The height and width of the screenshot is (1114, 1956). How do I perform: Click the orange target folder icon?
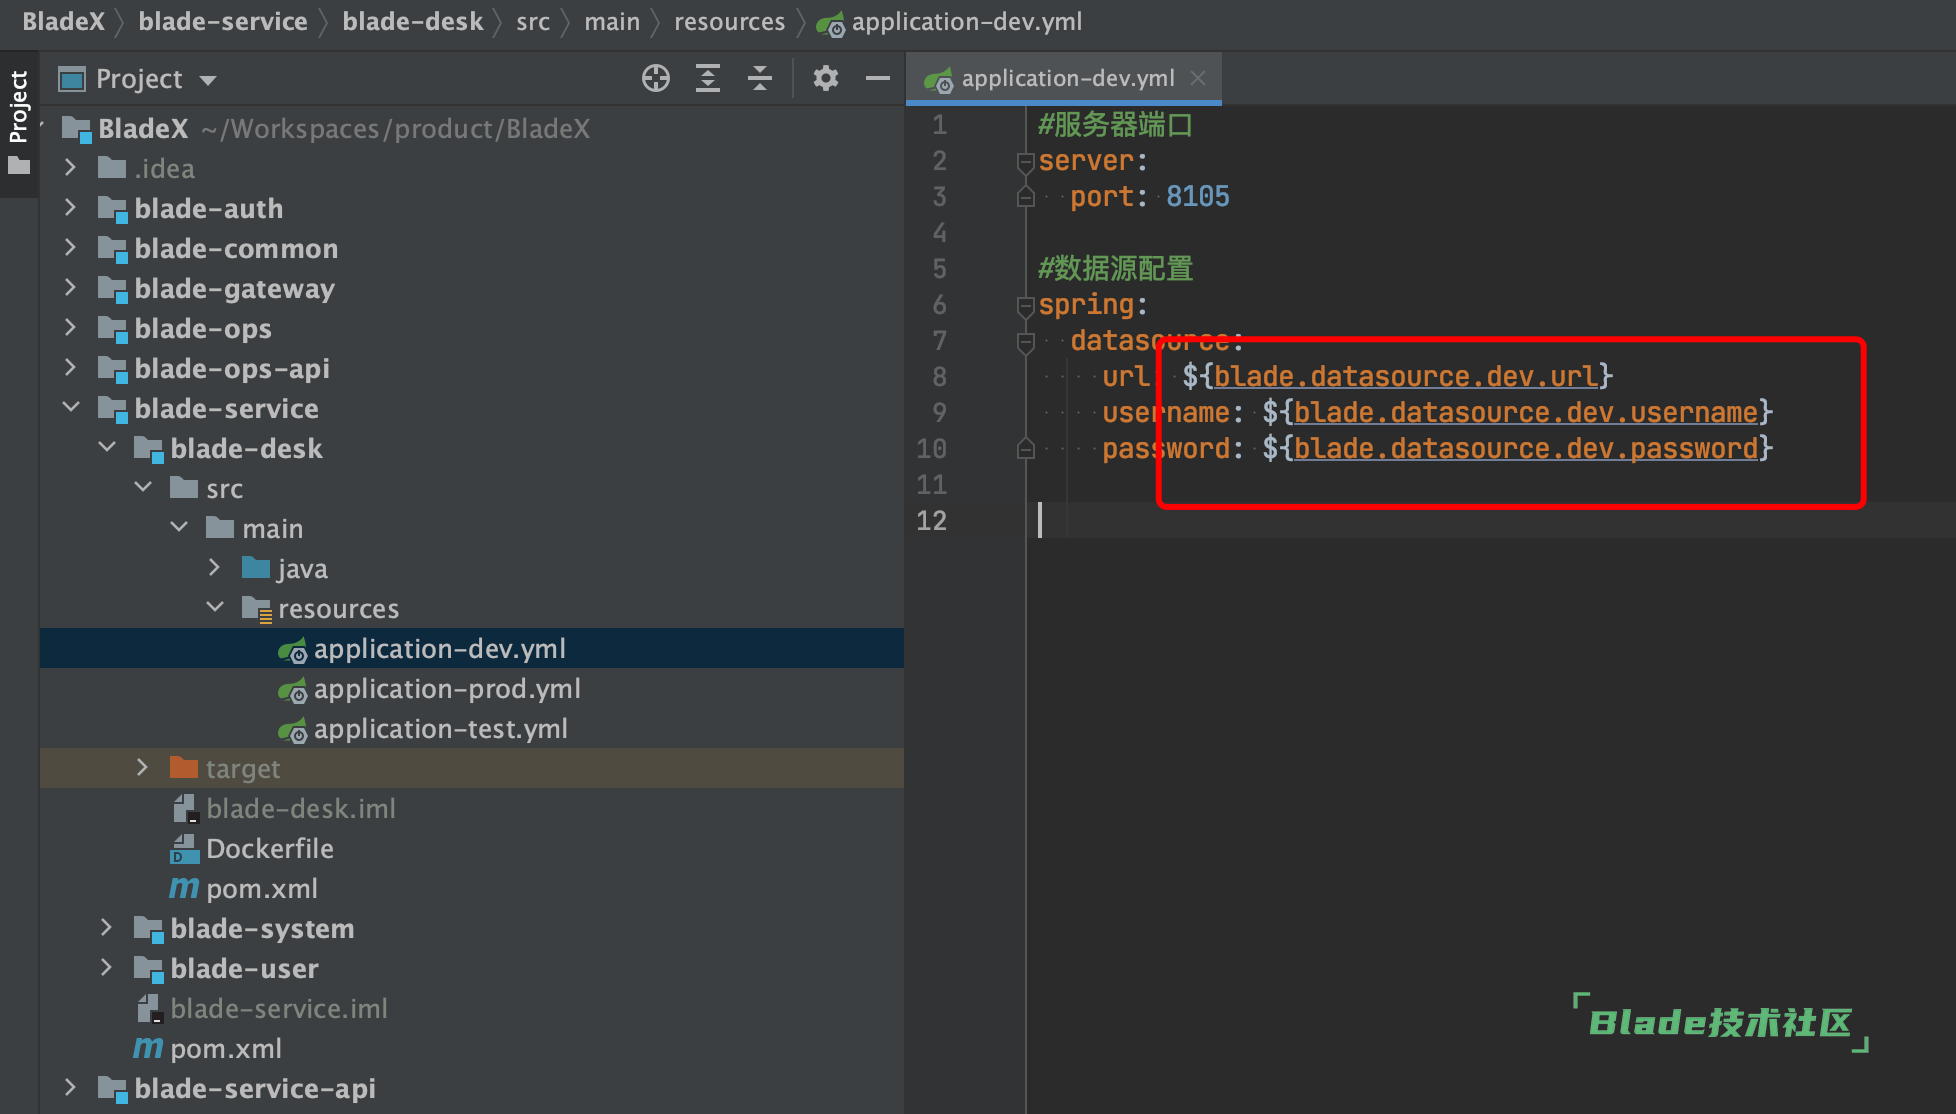click(184, 767)
